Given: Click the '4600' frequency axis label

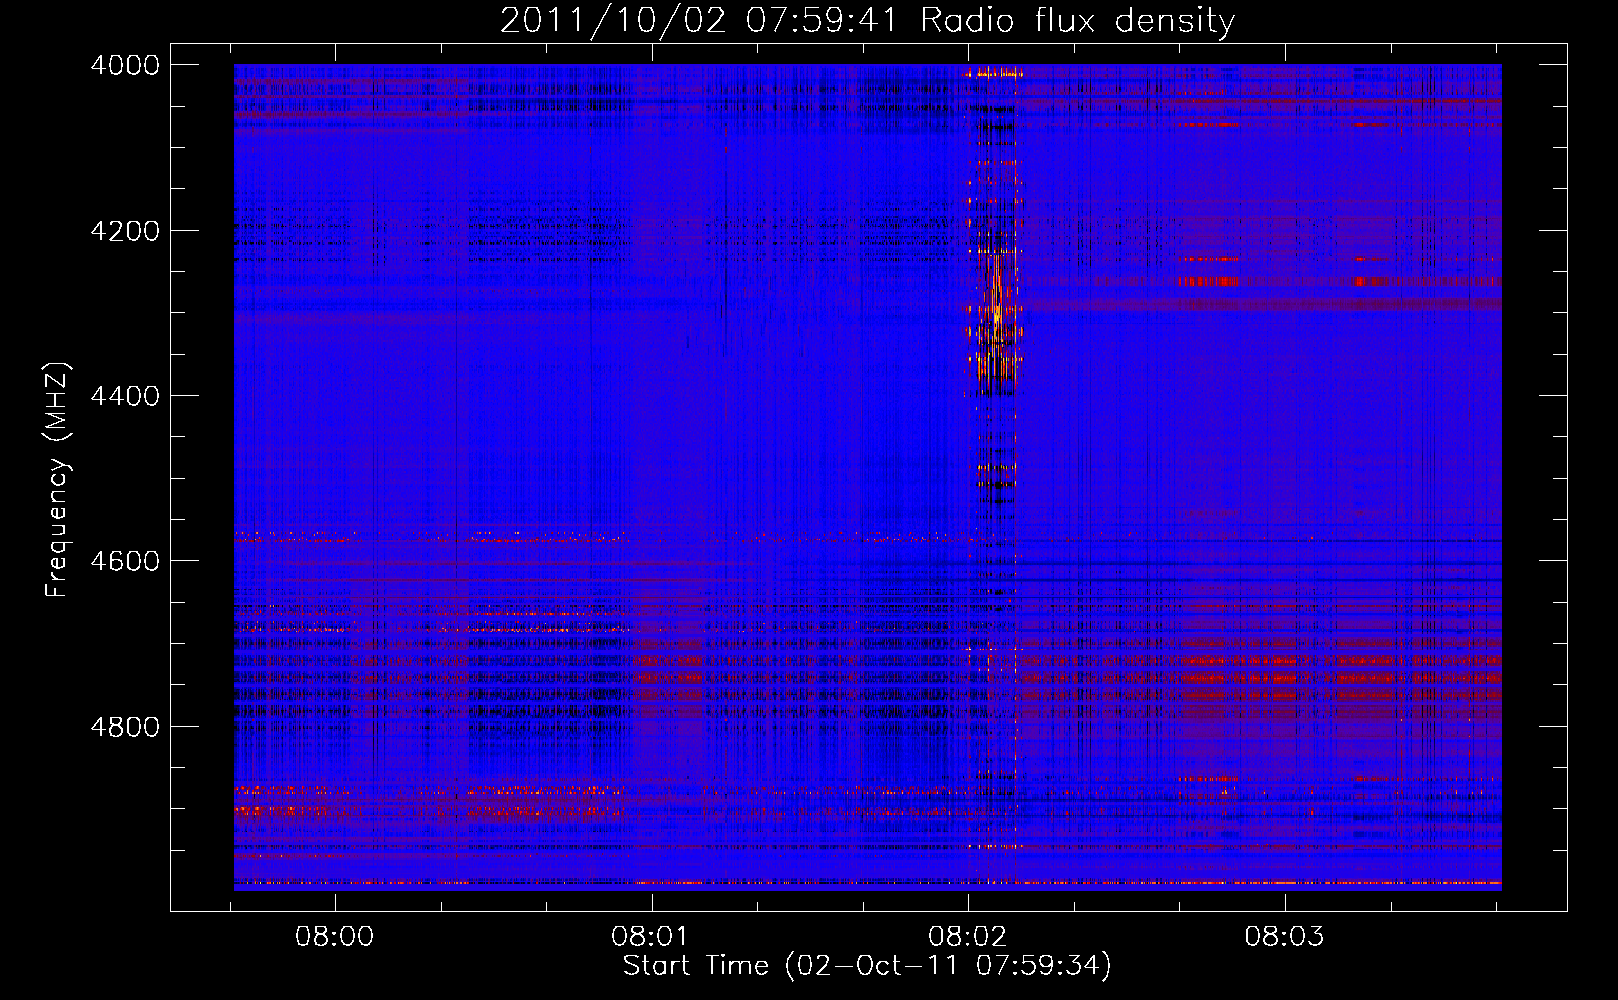Looking at the screenshot, I should pyautogui.click(x=125, y=561).
